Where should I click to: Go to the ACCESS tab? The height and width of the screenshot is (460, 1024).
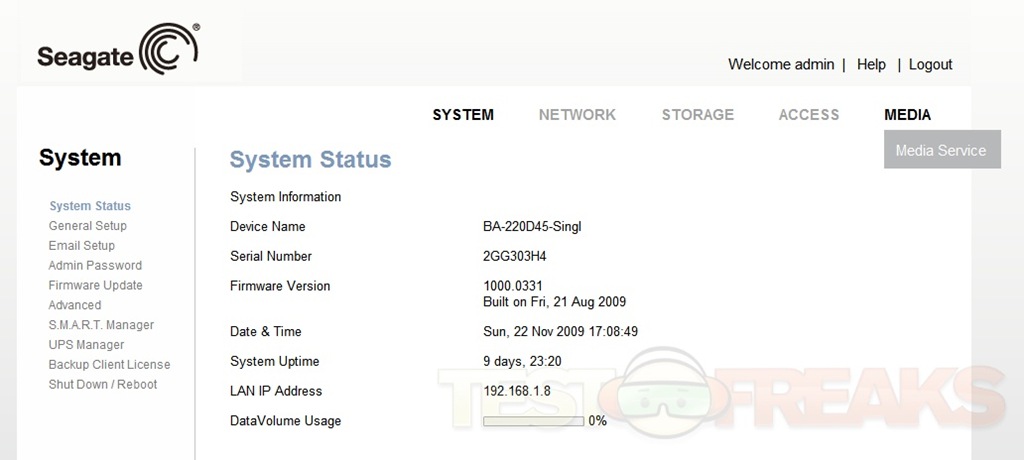tap(808, 115)
